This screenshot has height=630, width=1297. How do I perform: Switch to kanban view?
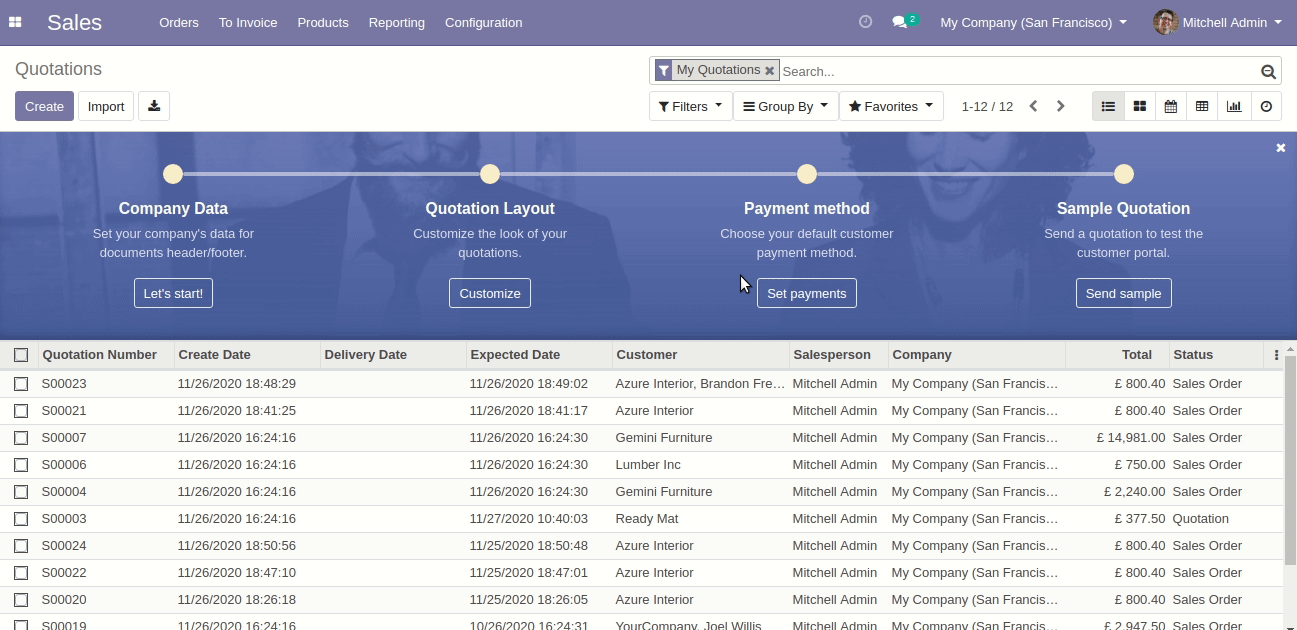click(1139, 106)
